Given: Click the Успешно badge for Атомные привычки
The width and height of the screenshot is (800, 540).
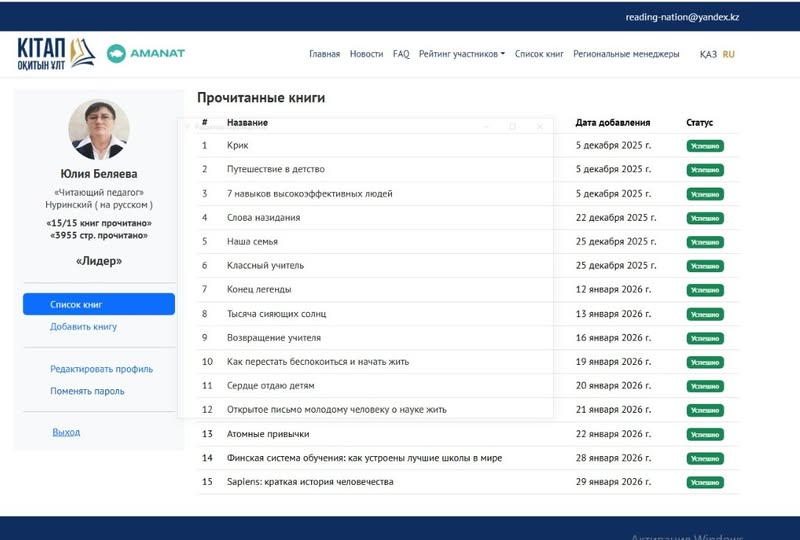Looking at the screenshot, I should [x=704, y=434].
